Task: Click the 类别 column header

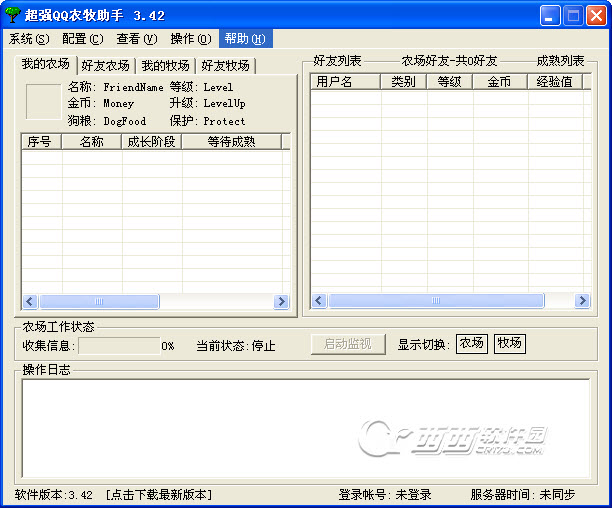Action: point(404,82)
